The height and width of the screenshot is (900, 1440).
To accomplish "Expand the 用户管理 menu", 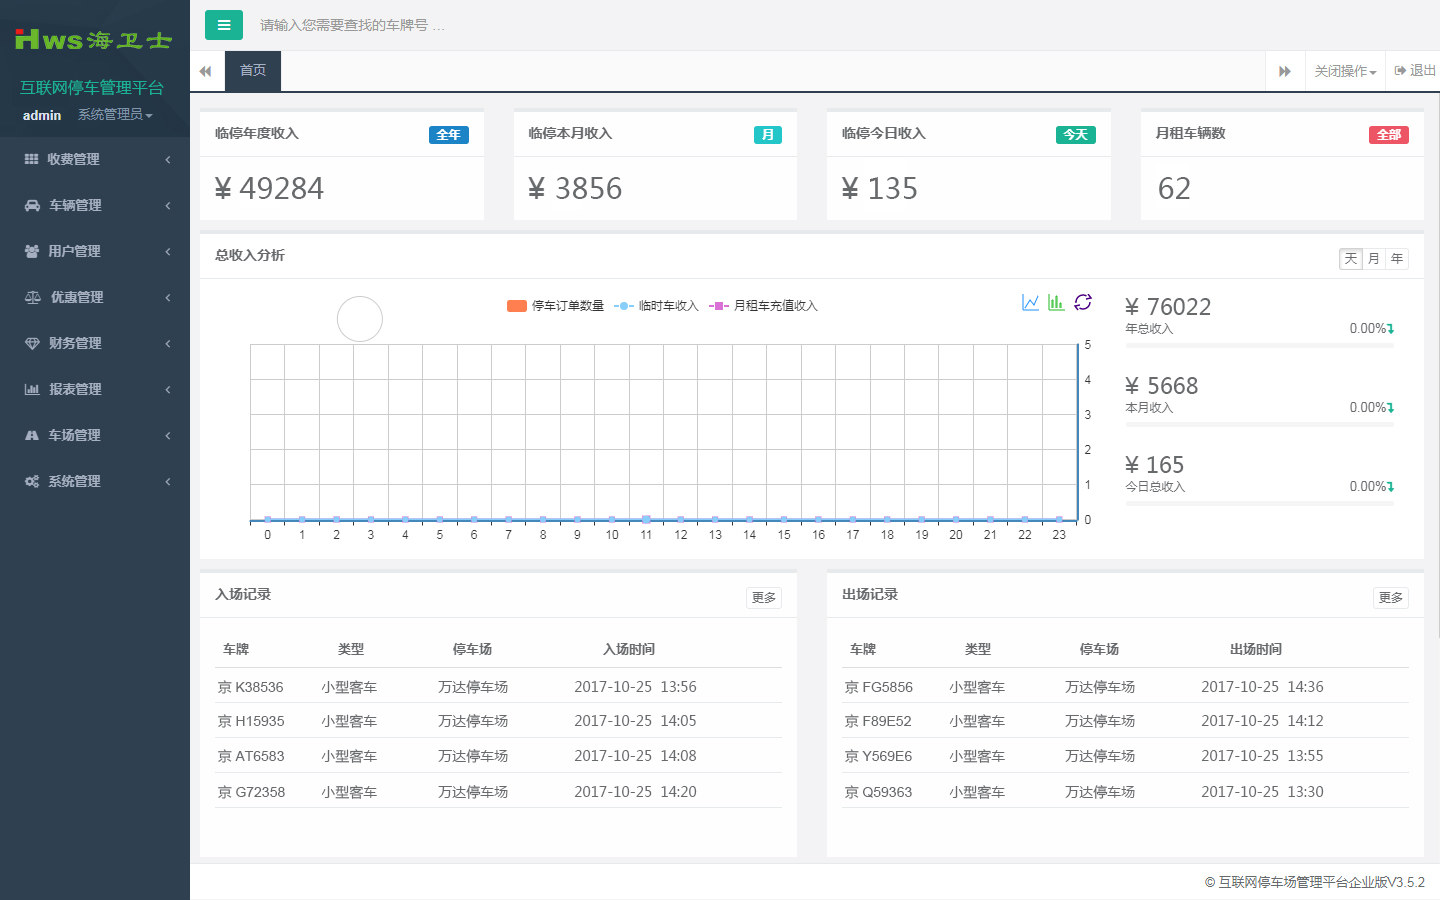I will click(x=95, y=251).
